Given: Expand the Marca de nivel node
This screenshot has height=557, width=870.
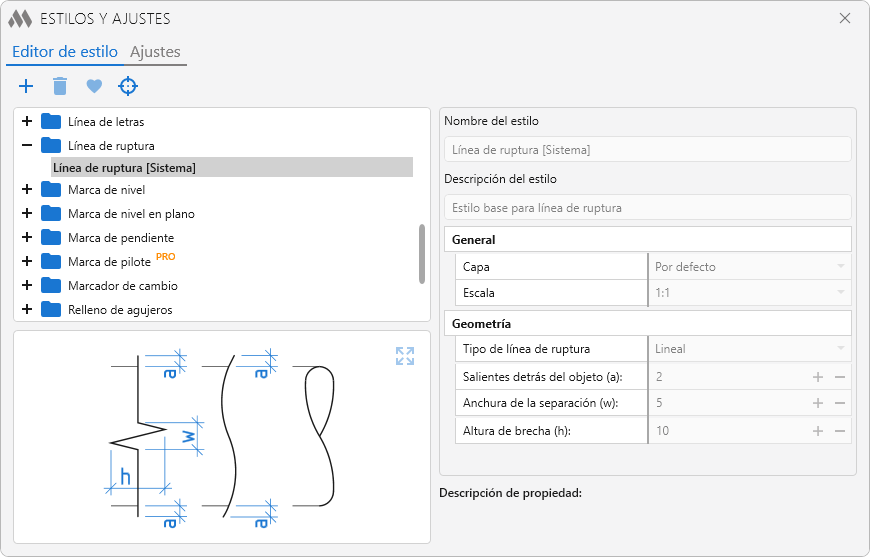Looking at the screenshot, I should (x=27, y=190).
